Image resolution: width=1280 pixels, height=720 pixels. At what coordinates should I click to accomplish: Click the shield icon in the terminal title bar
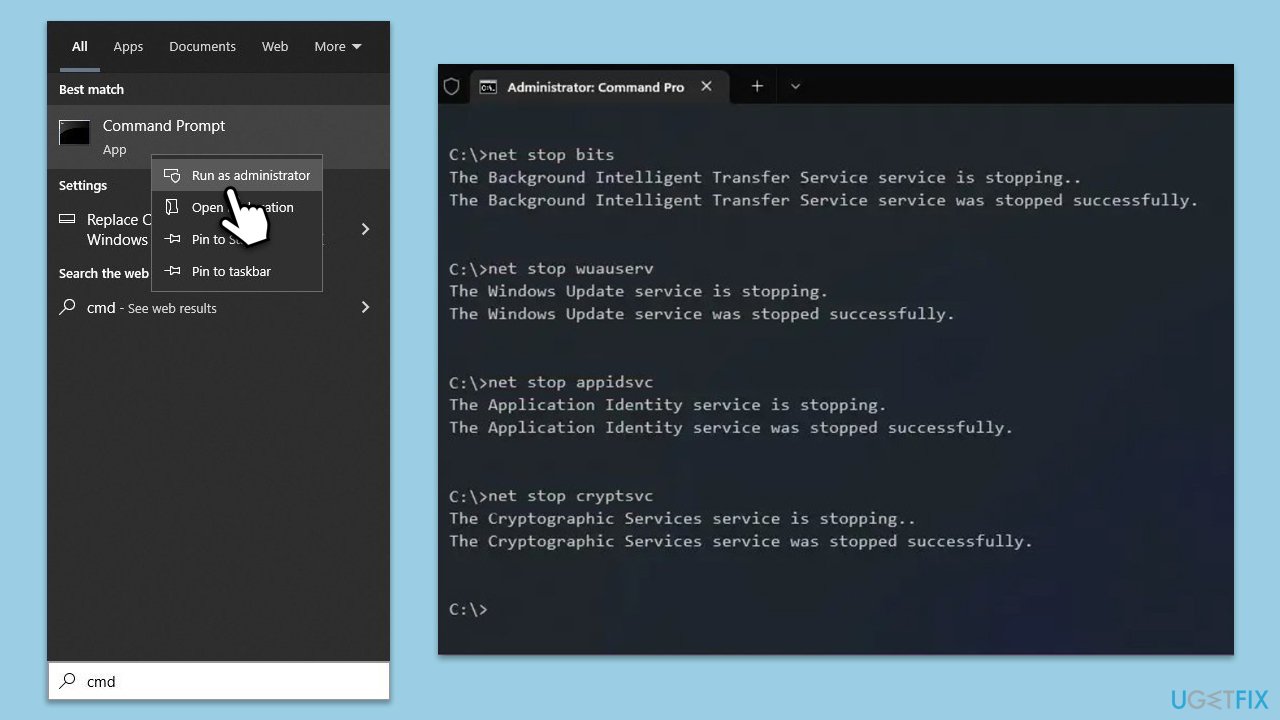(x=451, y=86)
